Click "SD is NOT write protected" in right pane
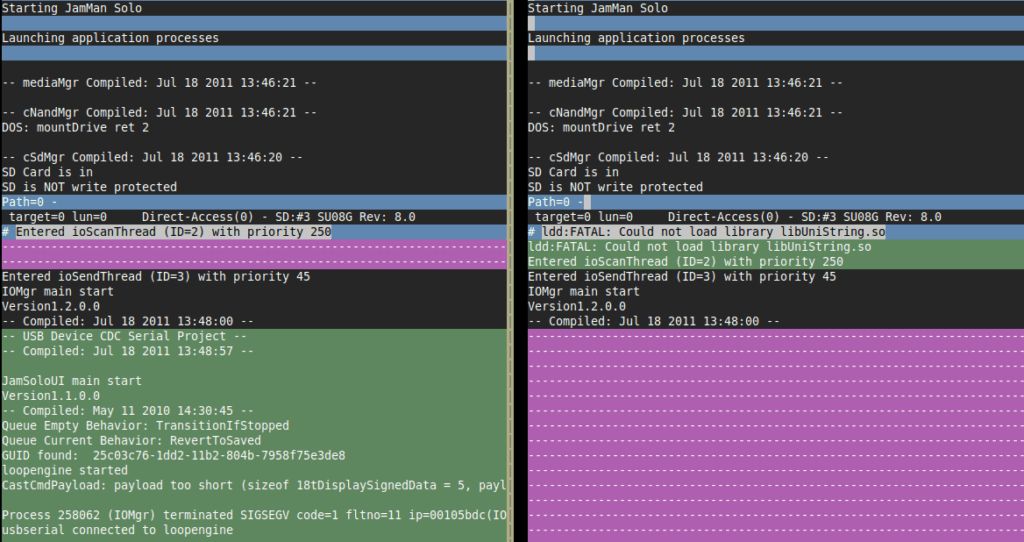The height and width of the screenshot is (542, 1024). coord(615,187)
